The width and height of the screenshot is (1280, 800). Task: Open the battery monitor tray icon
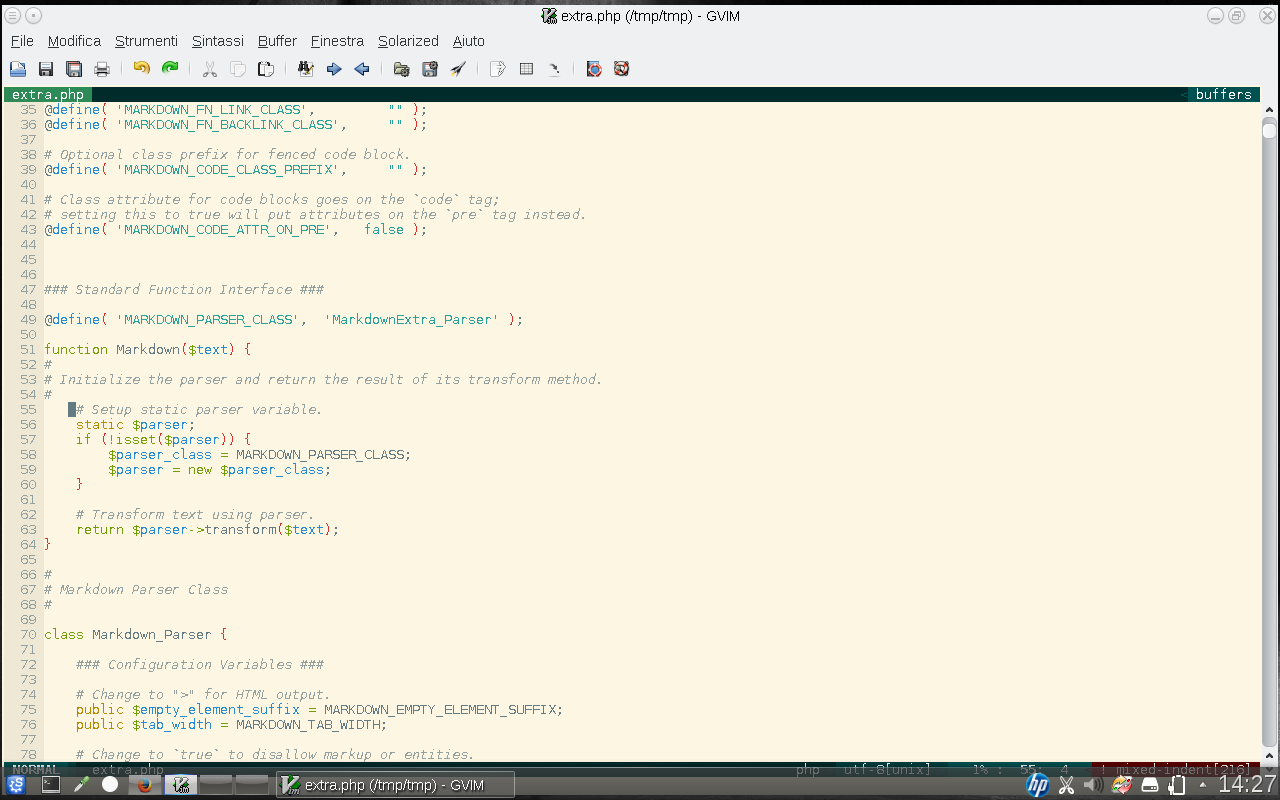click(1177, 785)
